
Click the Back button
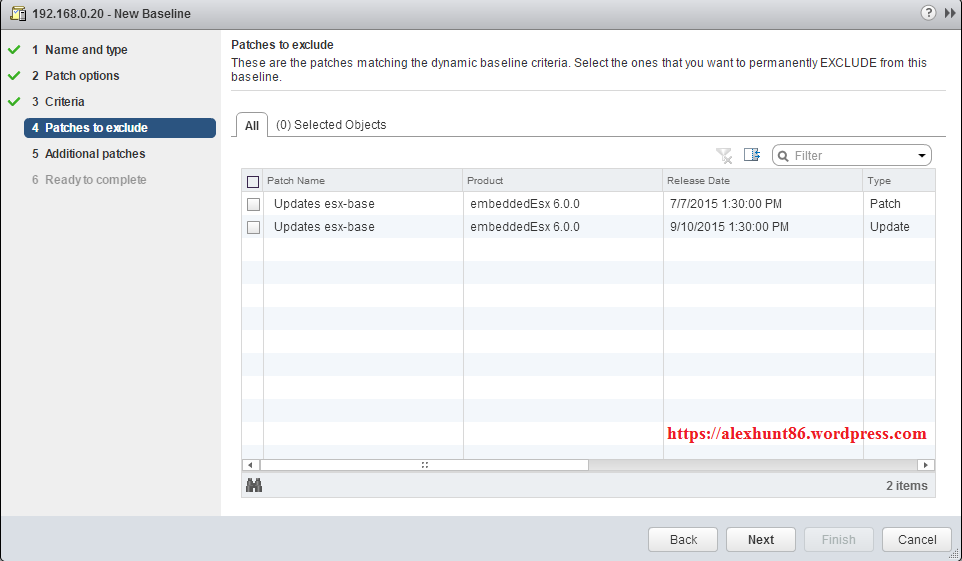point(683,539)
